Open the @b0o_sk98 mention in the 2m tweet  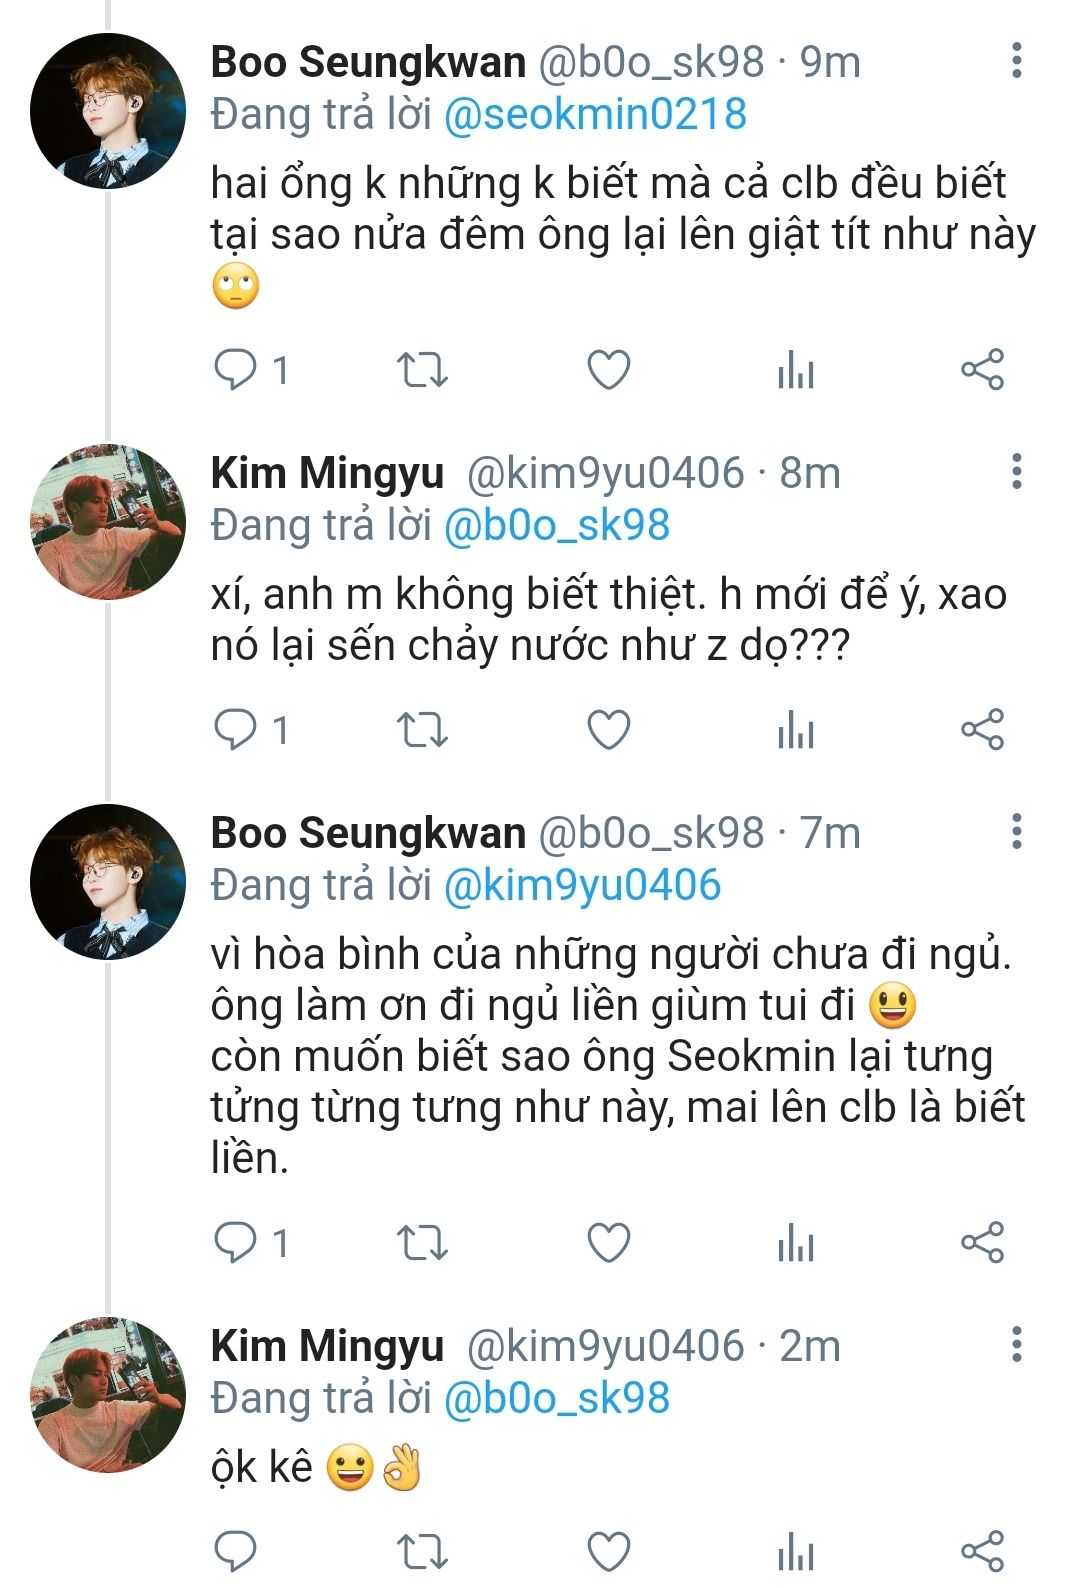tap(556, 1398)
